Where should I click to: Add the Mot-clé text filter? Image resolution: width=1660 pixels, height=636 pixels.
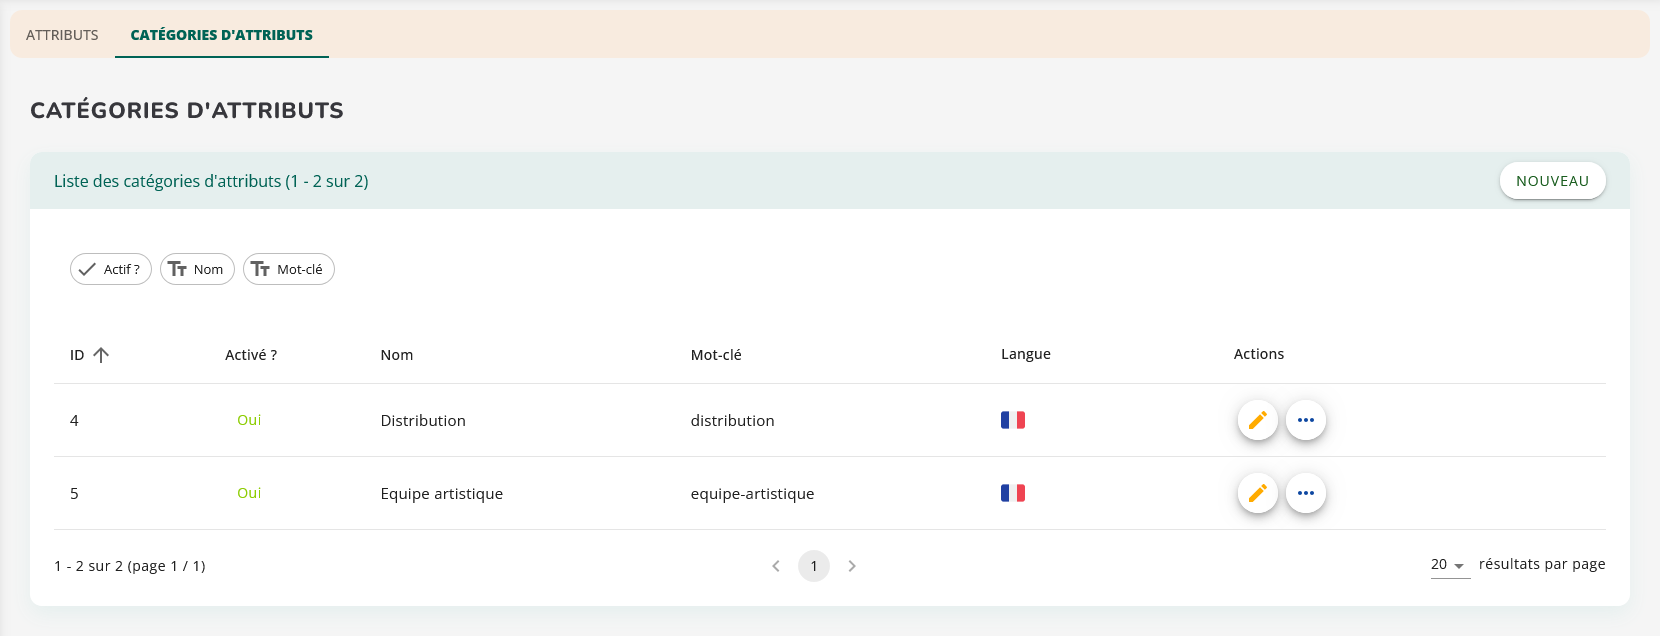(x=289, y=269)
